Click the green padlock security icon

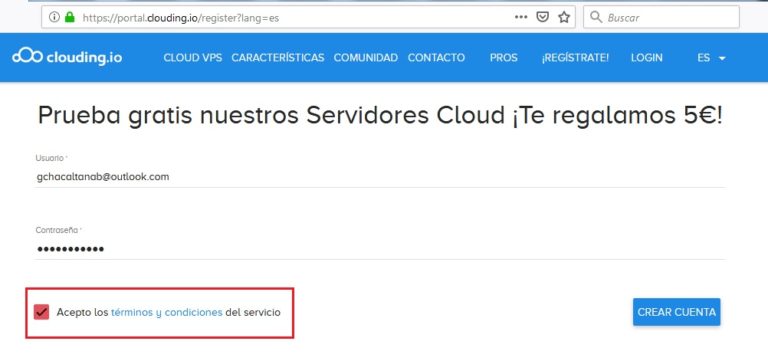coord(70,17)
